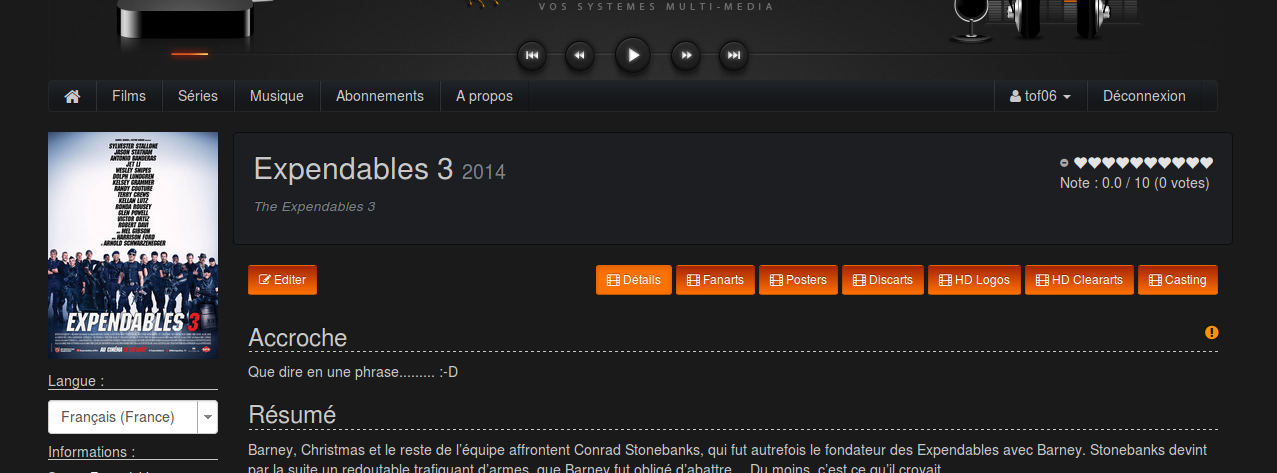Click the Editer button
Screen dimensions: 1277x473
pyautogui.click(x=282, y=280)
